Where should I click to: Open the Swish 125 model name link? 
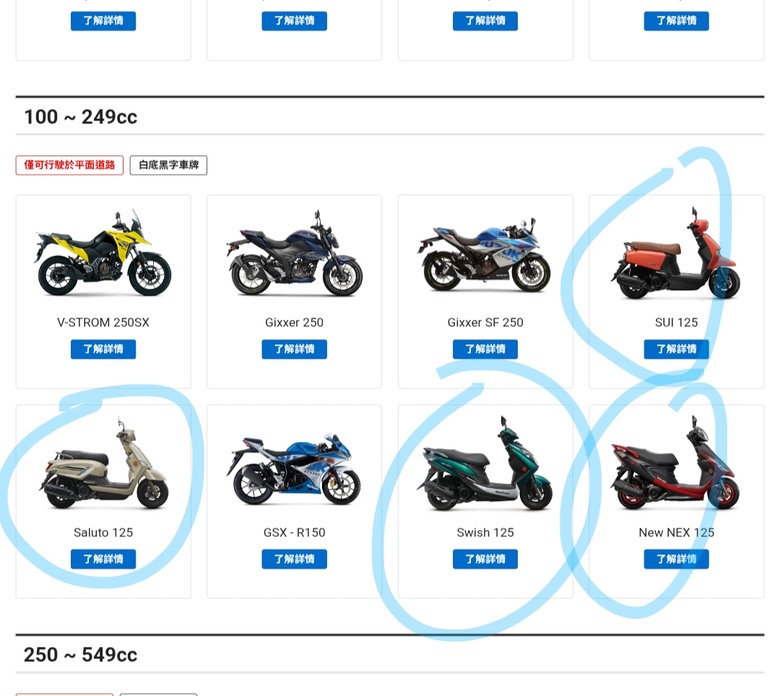pyautogui.click(x=485, y=532)
